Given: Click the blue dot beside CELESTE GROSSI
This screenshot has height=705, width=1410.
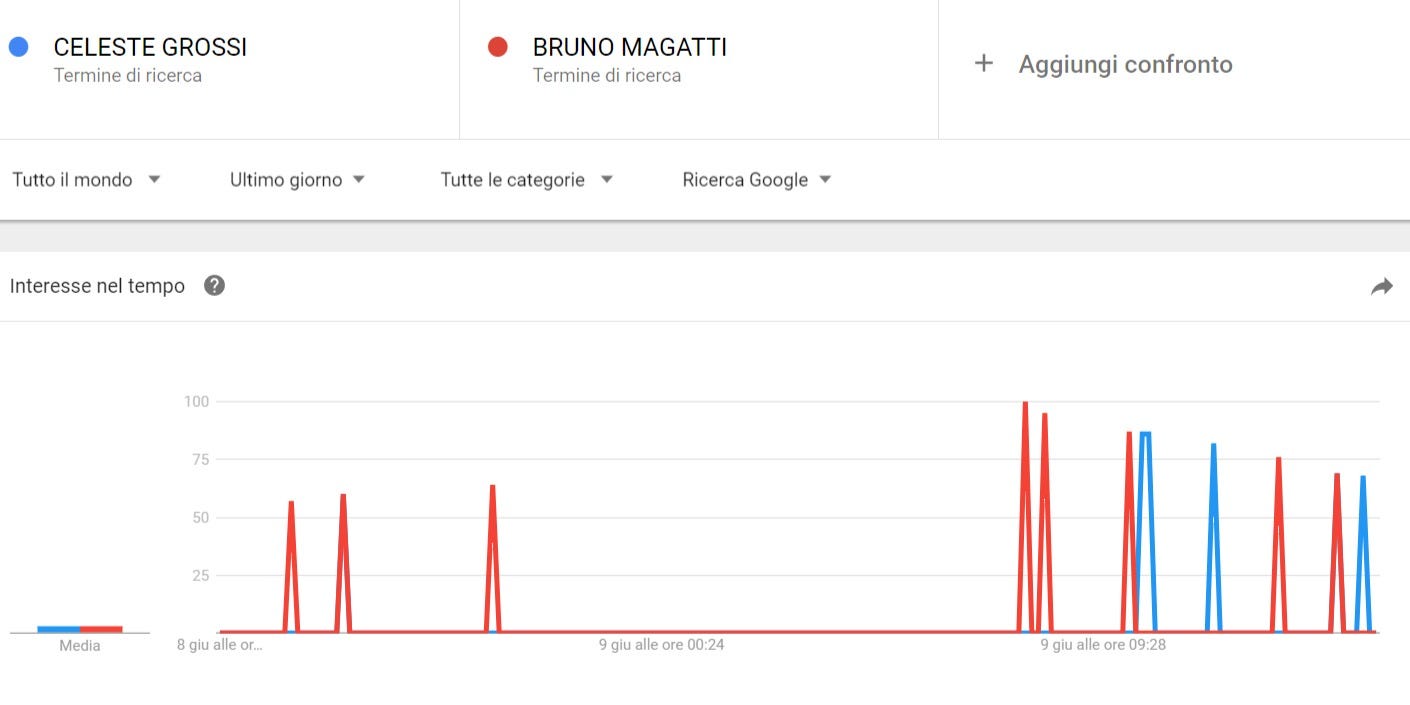Looking at the screenshot, I should pos(18,46).
